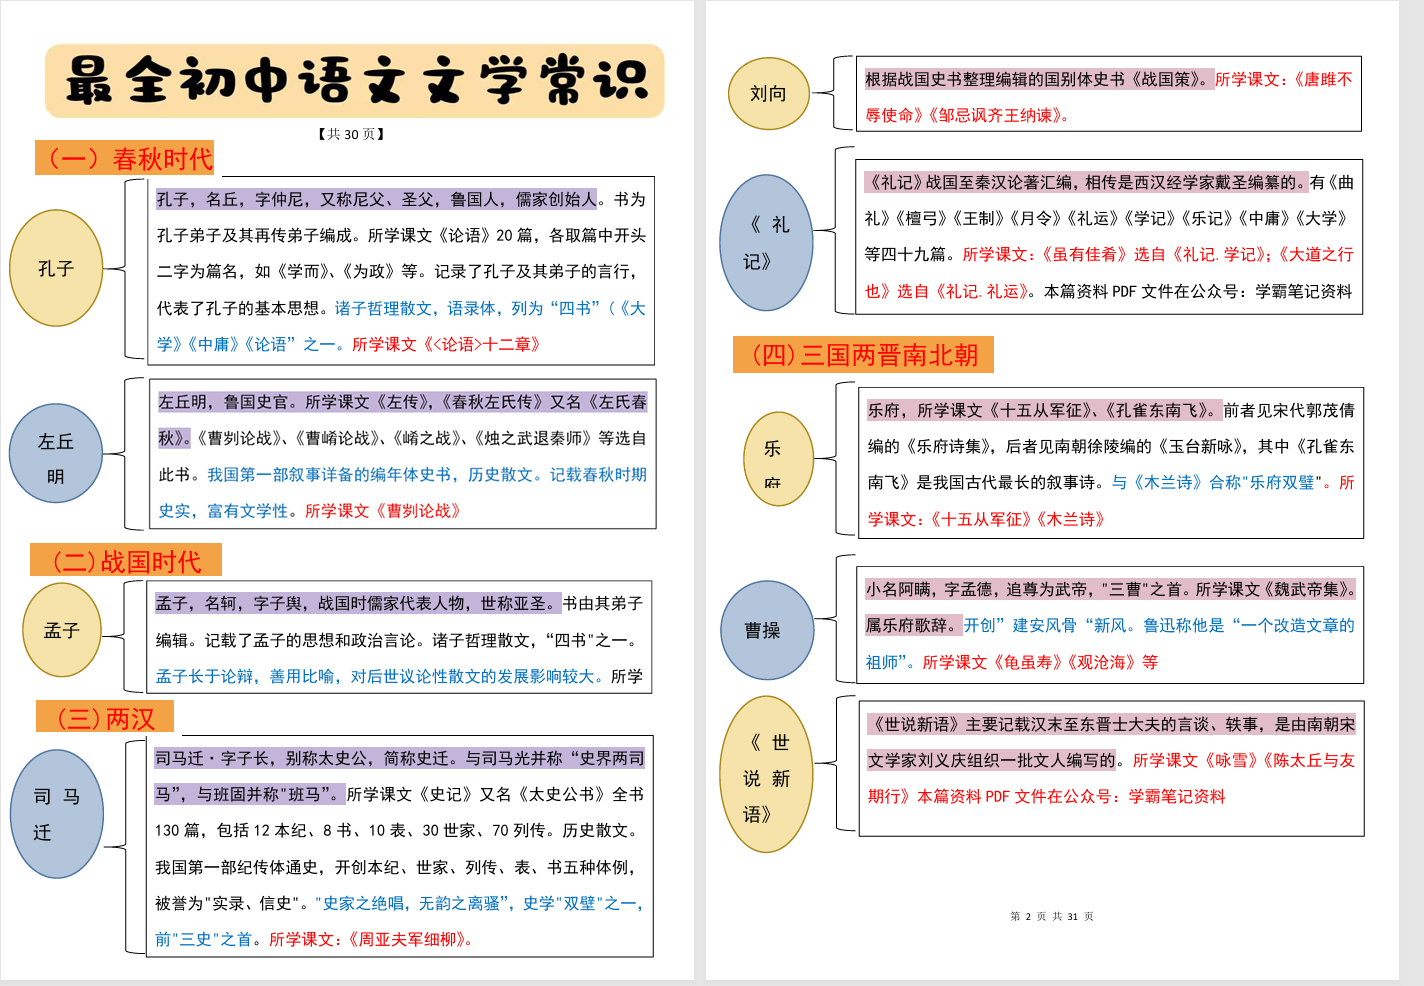Click red text 《邹忌讽齐王纳谏》
Image resolution: width=1424 pixels, height=986 pixels.
(x=999, y=115)
